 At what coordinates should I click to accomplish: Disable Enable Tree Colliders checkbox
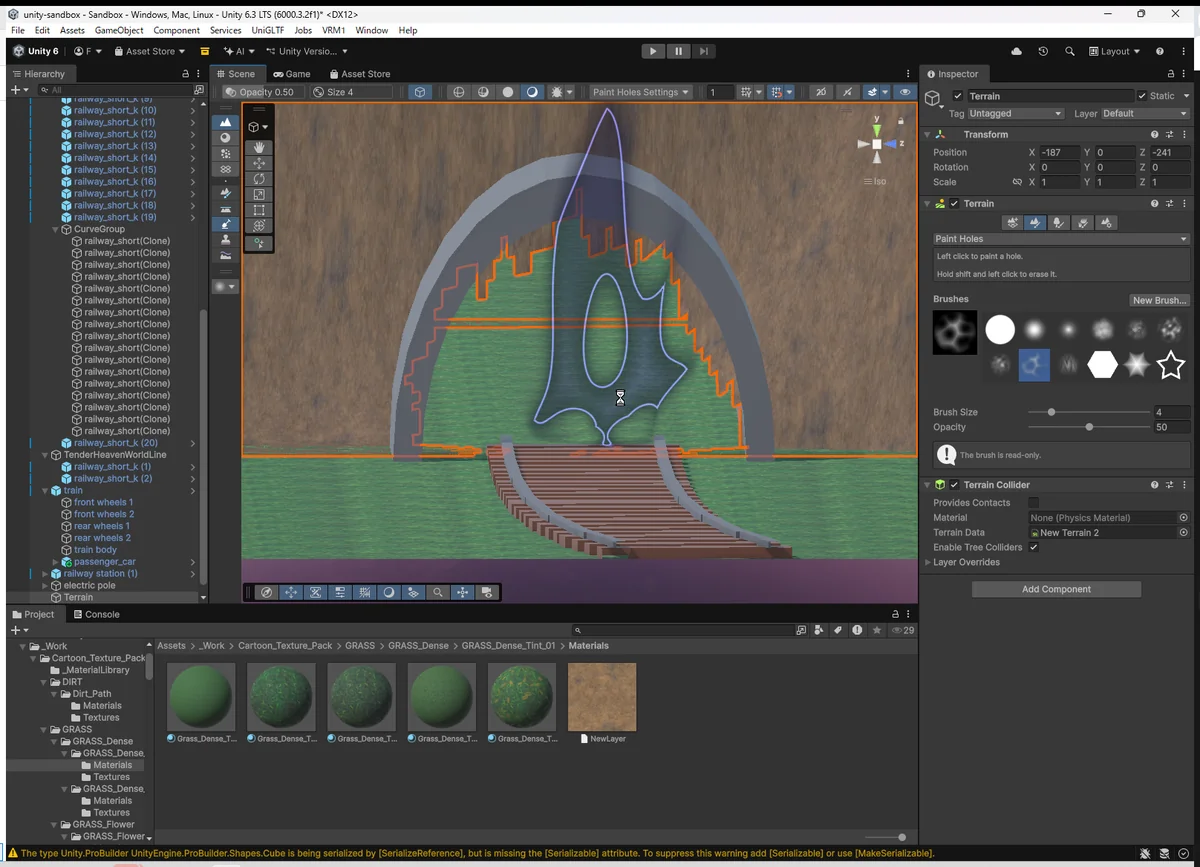[x=1033, y=547]
